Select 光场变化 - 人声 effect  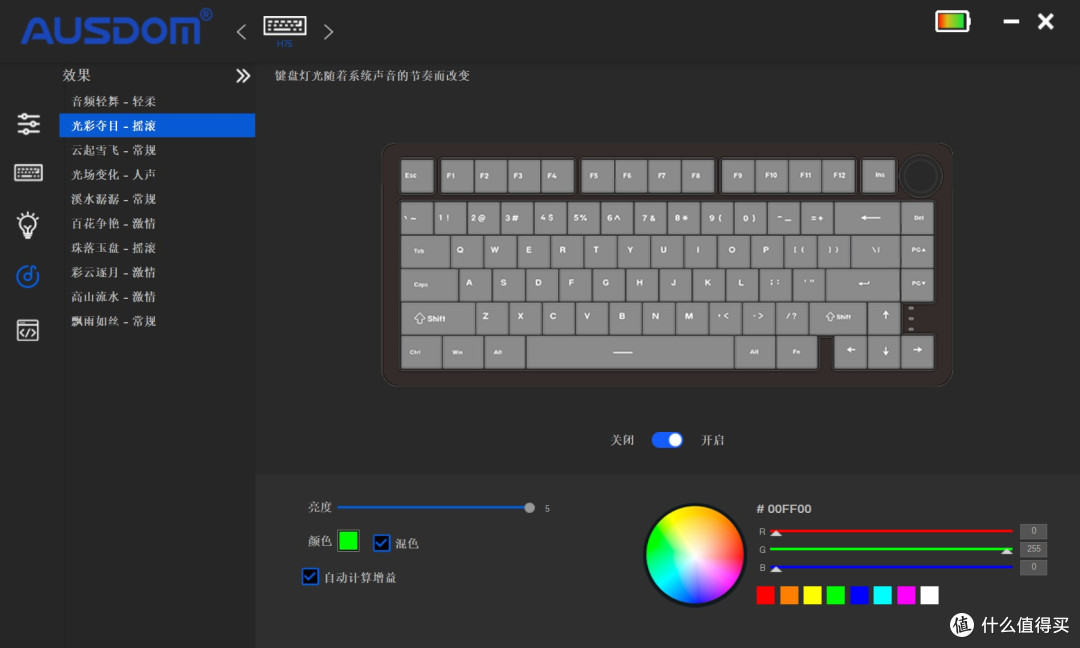(x=157, y=174)
